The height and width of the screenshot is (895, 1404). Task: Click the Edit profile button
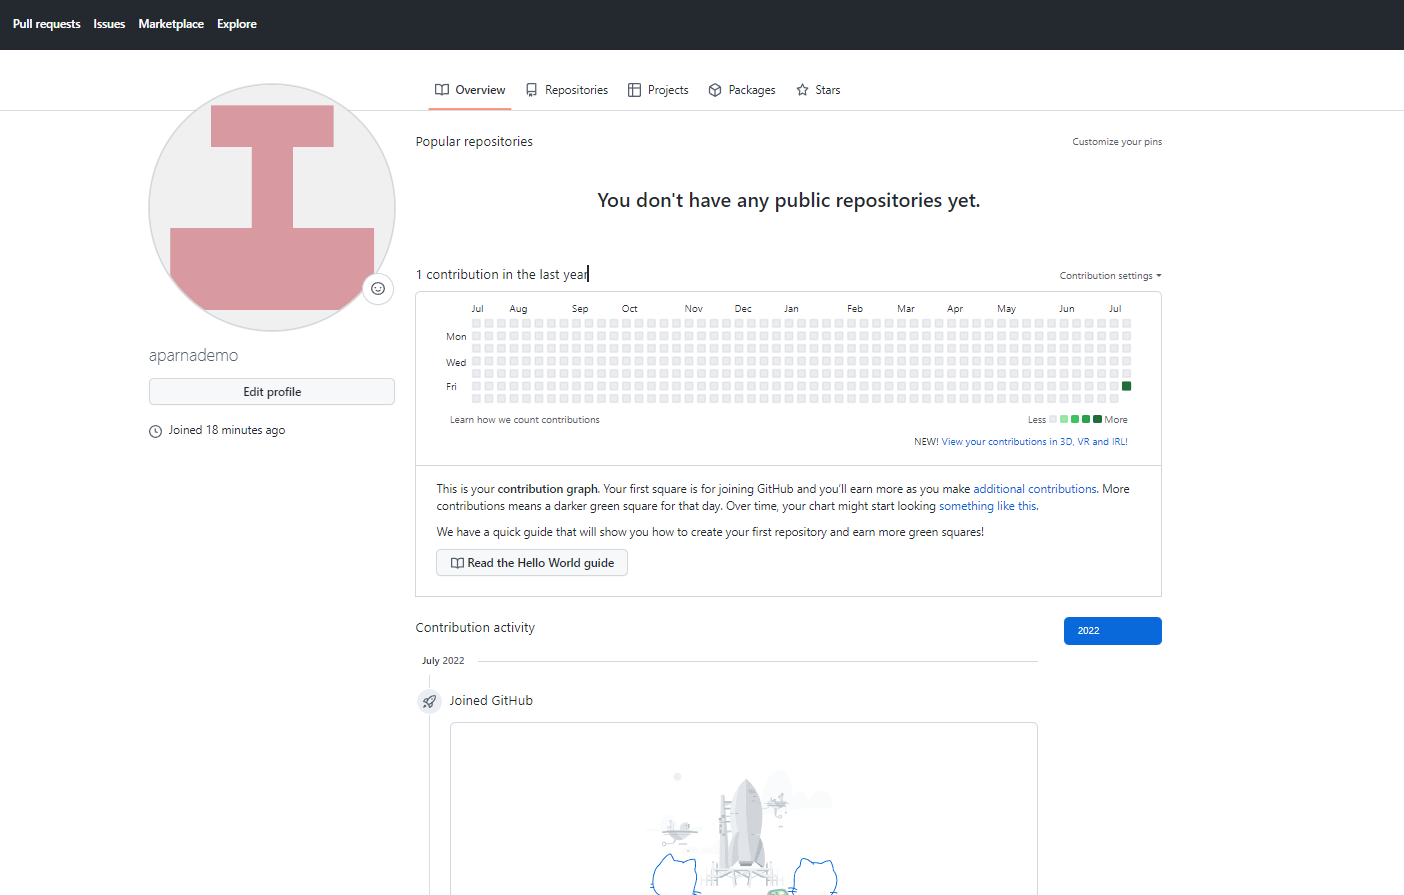click(x=271, y=391)
